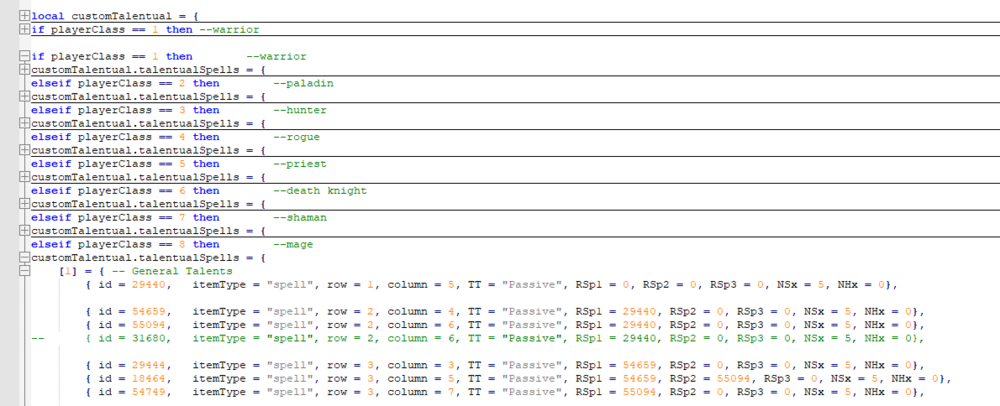Collapse the '[1] = { -- General Talents' block
This screenshot has height=406, width=1000.
(24, 271)
